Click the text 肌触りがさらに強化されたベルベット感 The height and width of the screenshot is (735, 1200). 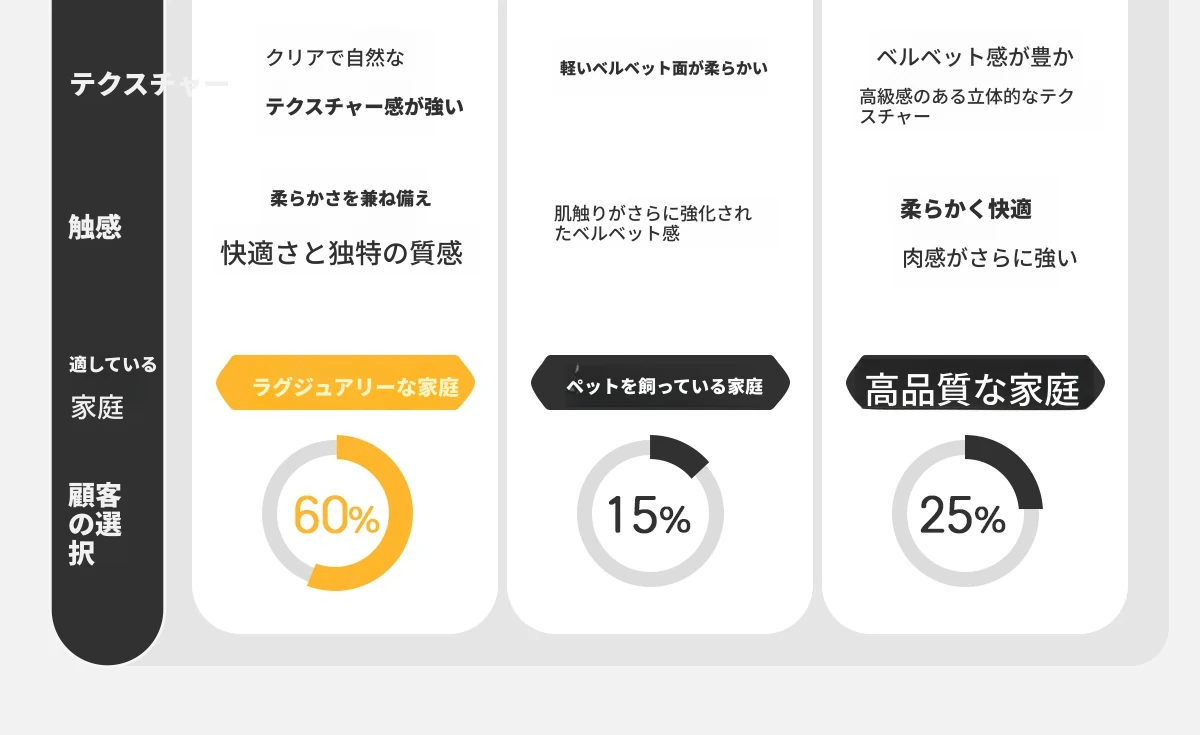pyautogui.click(x=653, y=223)
